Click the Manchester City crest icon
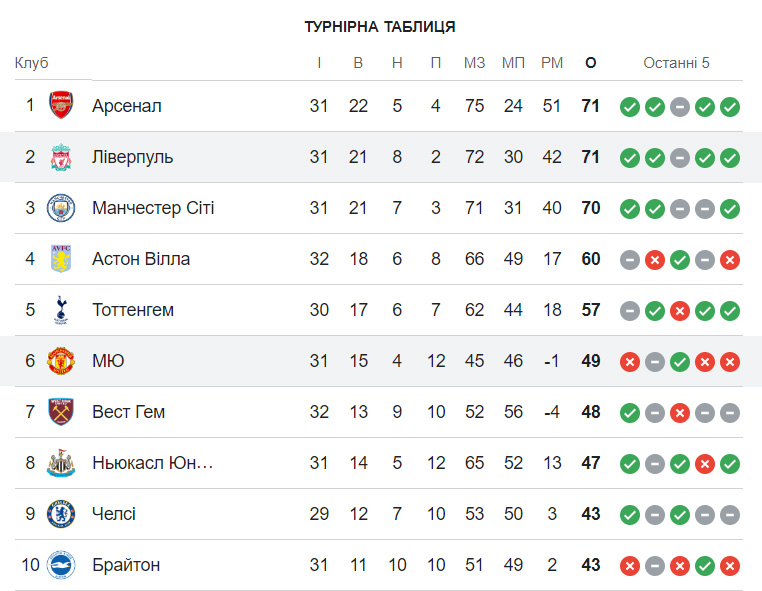The image size is (762, 591). click(61, 208)
